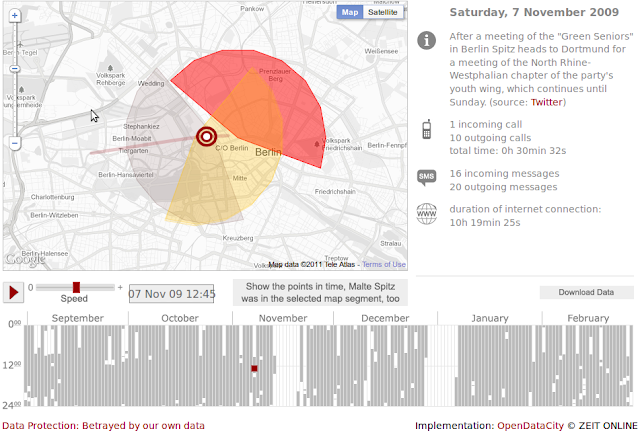Click the Prenzlauer Berg map label

[x=275, y=75]
